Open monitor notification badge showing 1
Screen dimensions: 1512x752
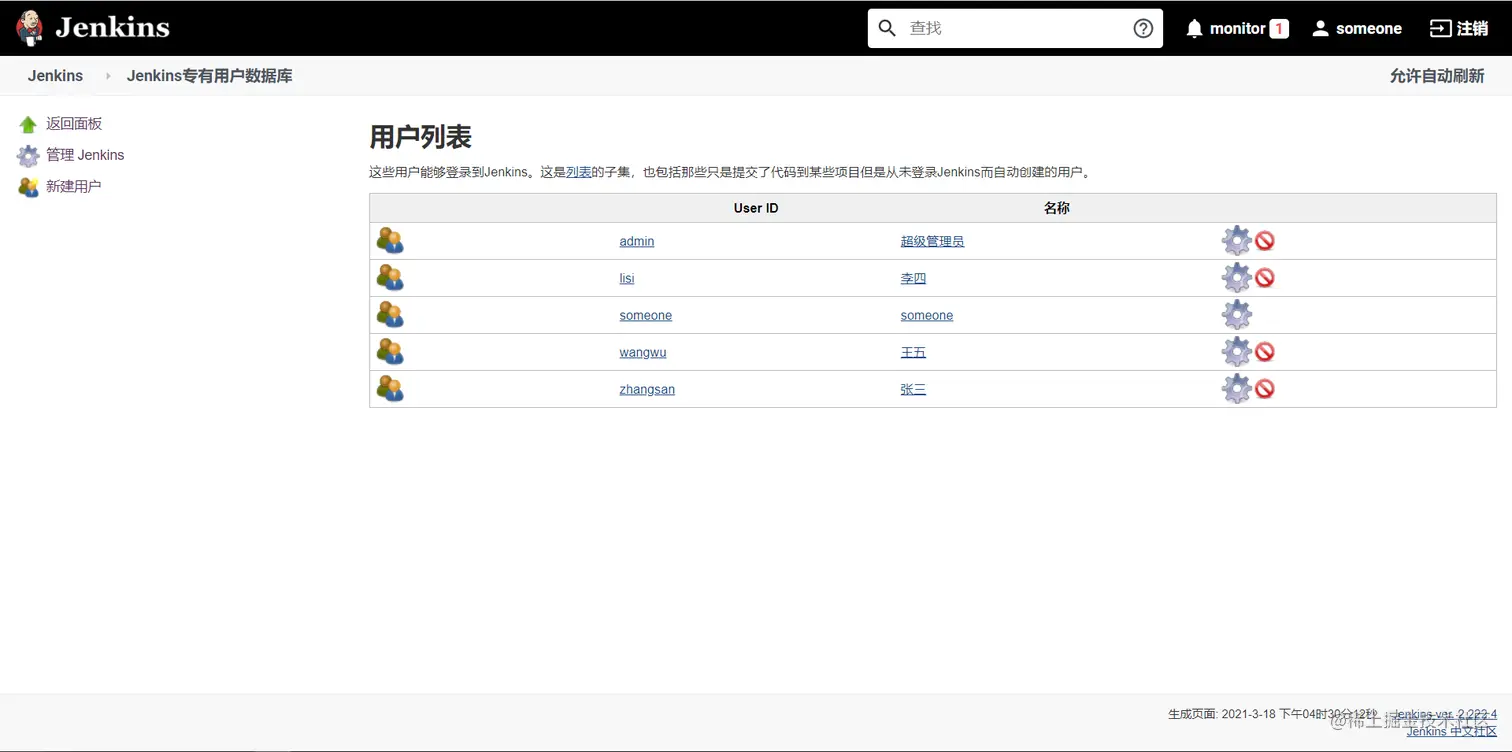click(1278, 28)
